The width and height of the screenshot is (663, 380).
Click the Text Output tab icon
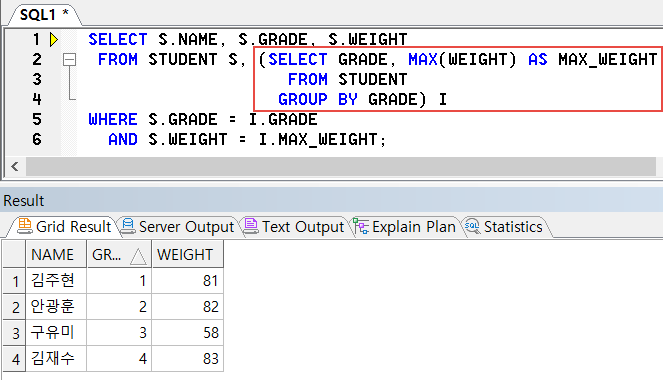pos(250,226)
